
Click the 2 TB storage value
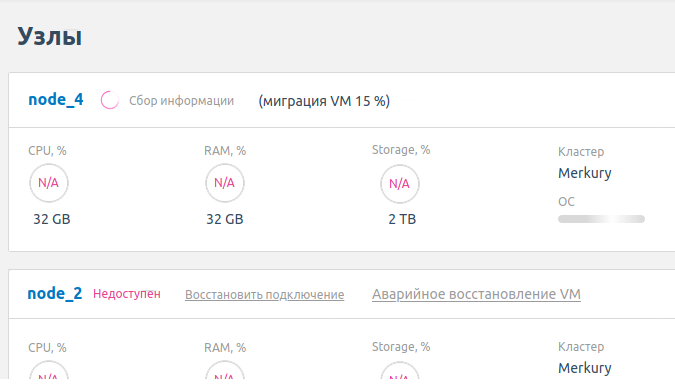(402, 219)
